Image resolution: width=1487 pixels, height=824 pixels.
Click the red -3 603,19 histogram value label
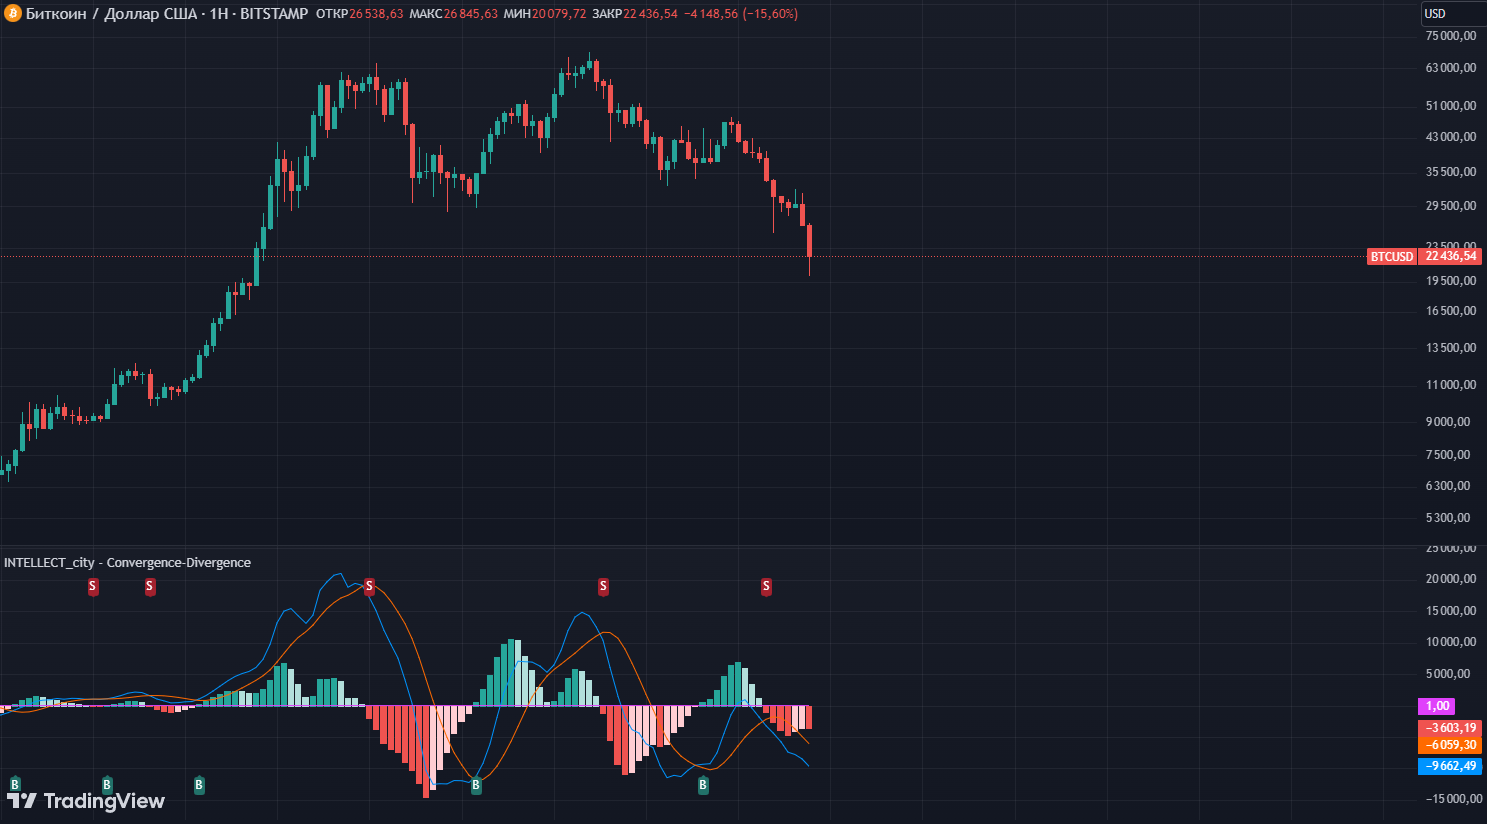click(1450, 728)
